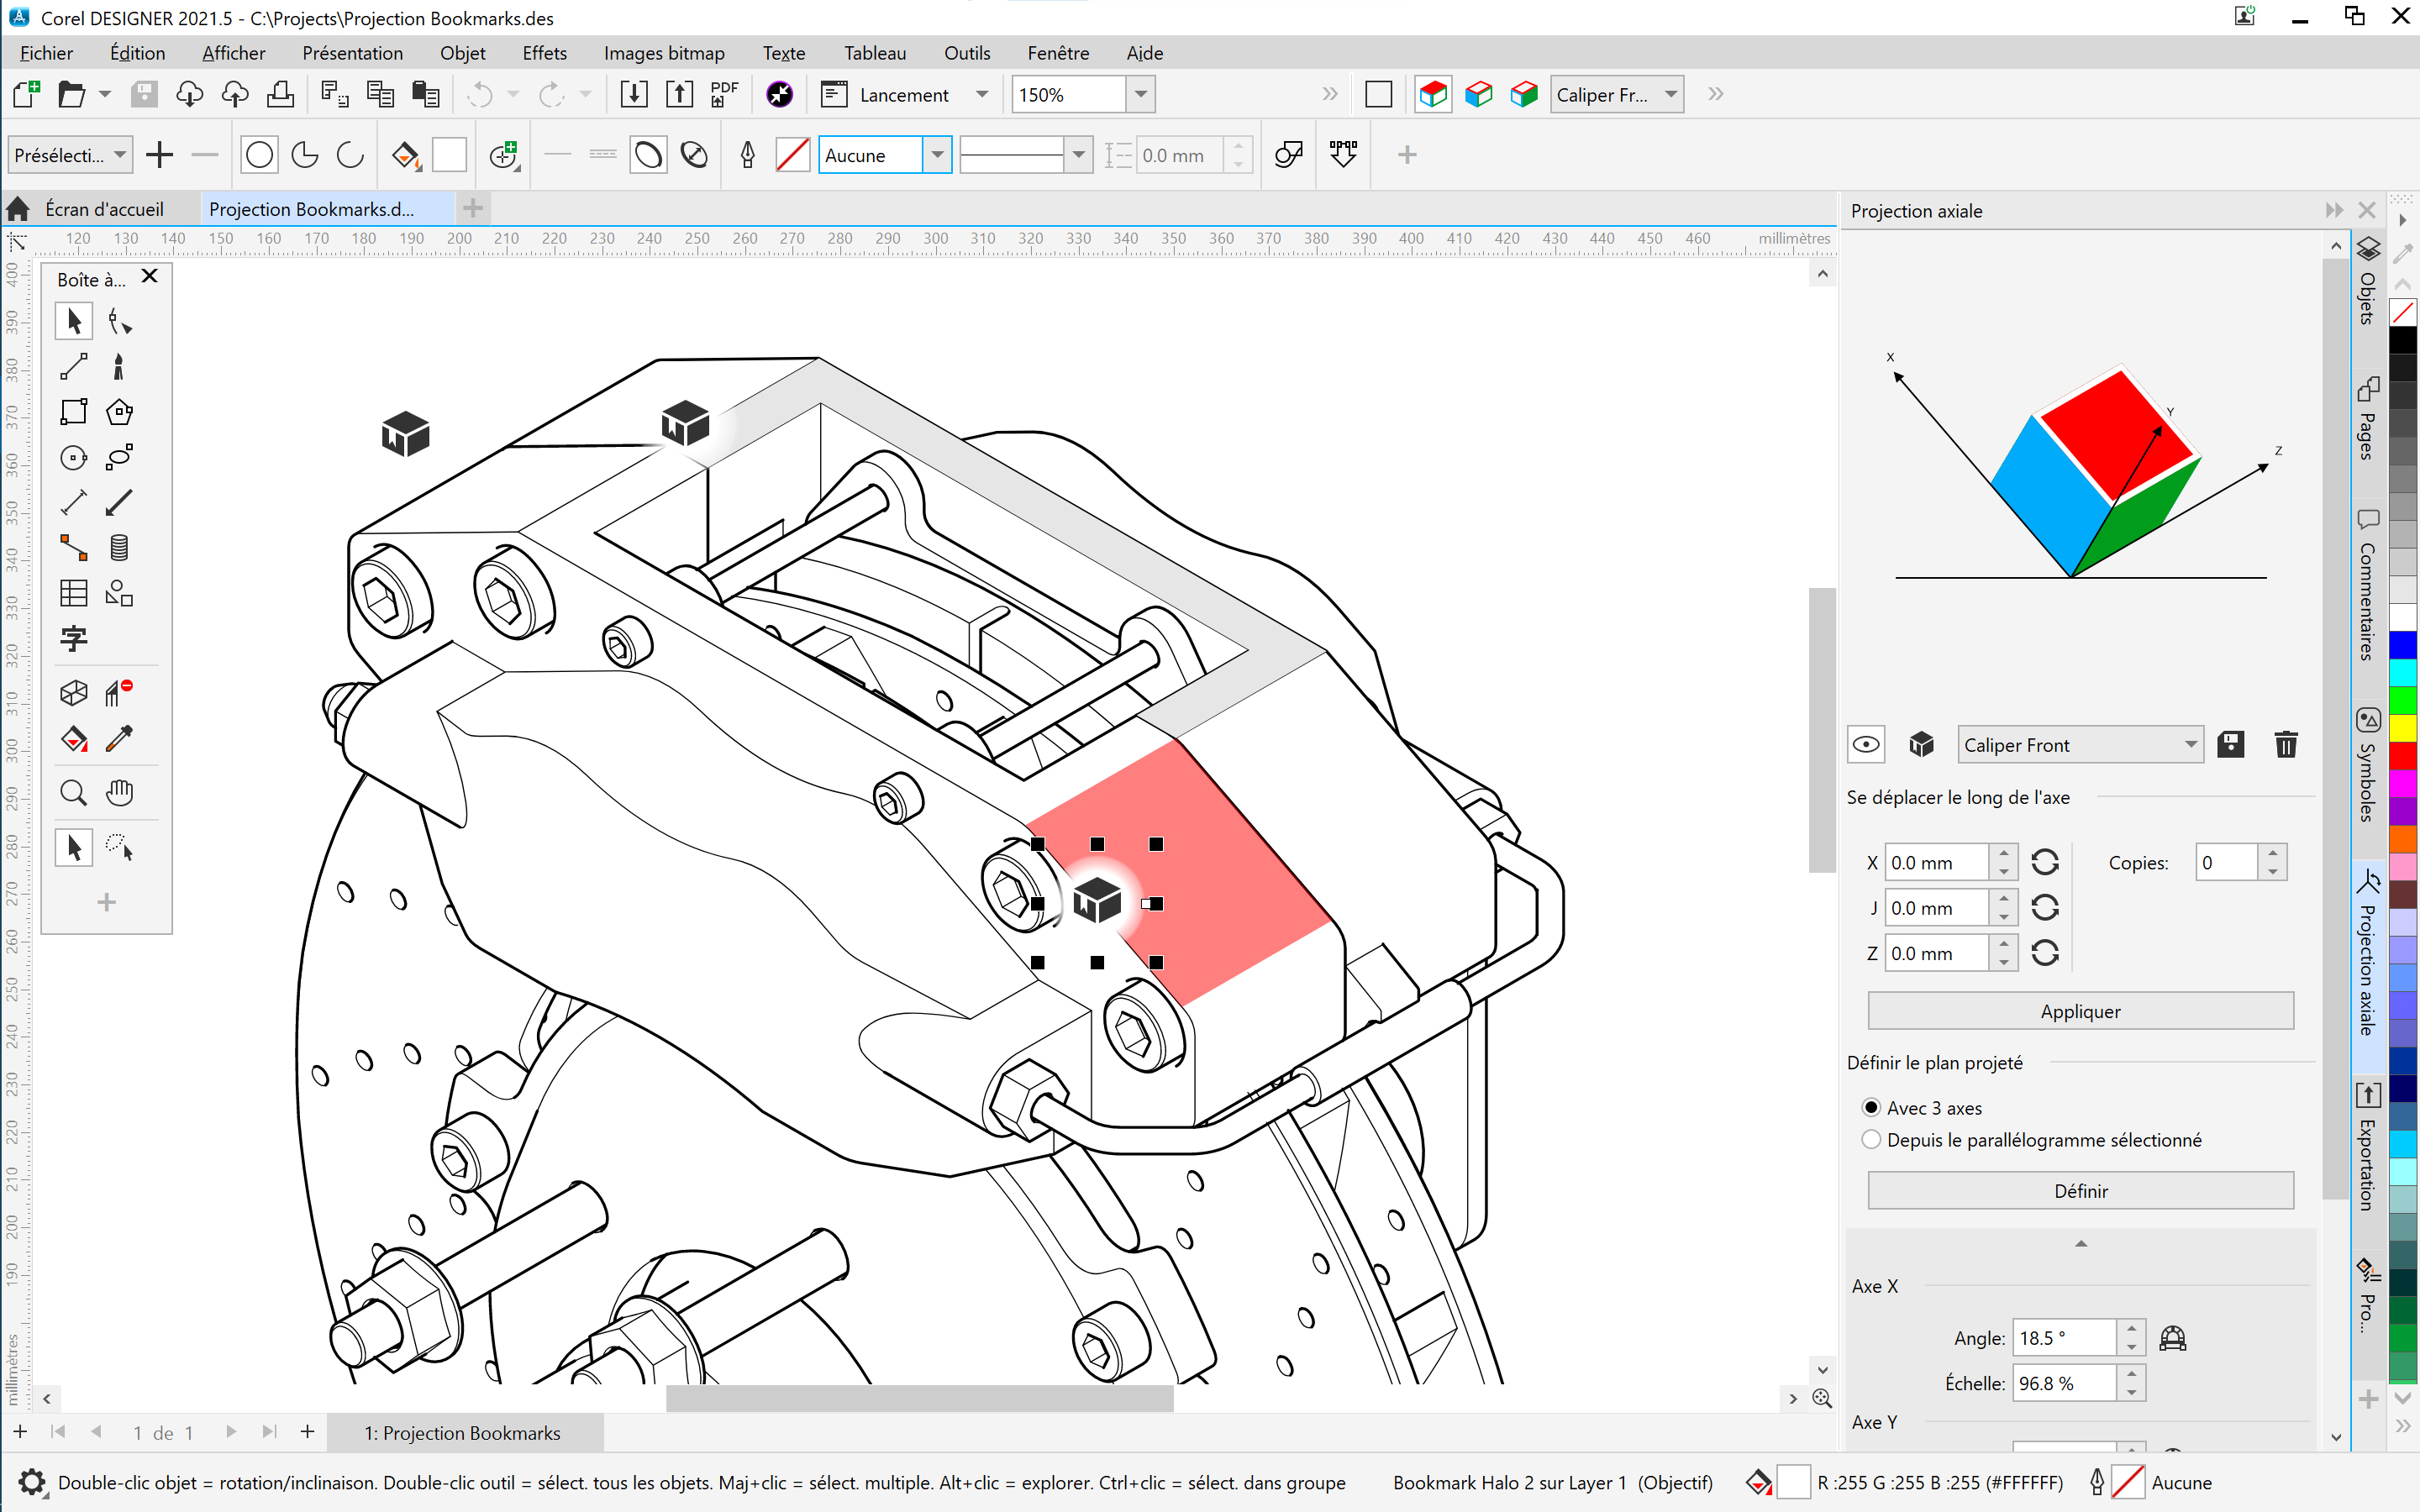The width and height of the screenshot is (2420, 1512).
Task: Expand the Caliper Front preset dropdown
Action: point(2190,745)
